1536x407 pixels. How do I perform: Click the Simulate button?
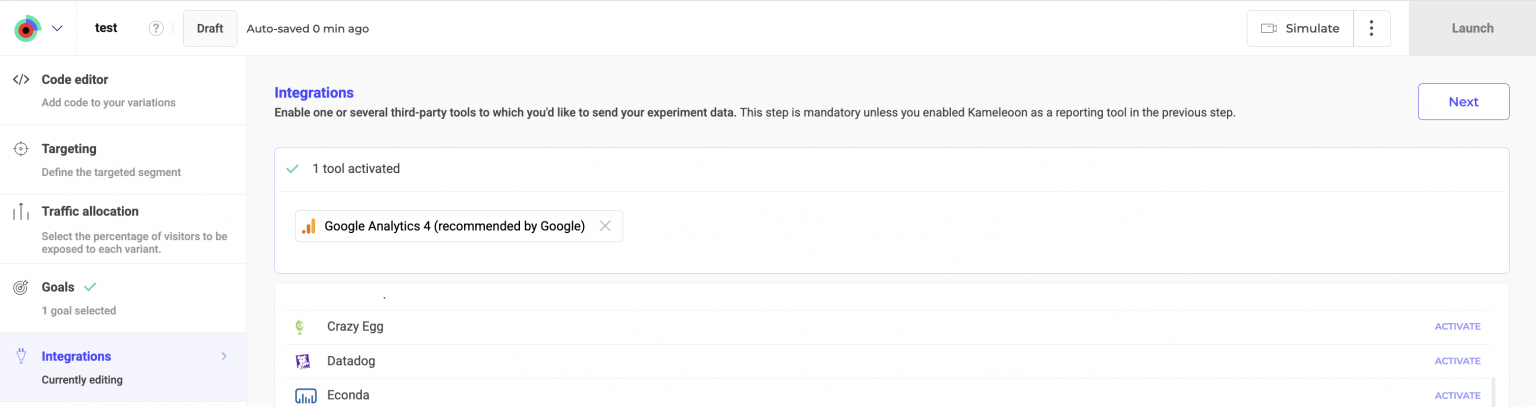pos(1299,28)
